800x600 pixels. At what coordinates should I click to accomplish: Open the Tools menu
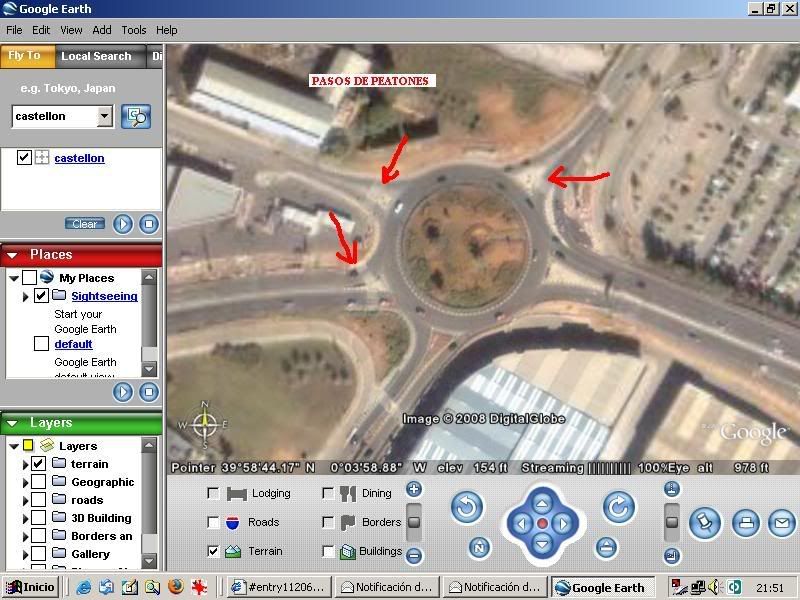coord(134,30)
